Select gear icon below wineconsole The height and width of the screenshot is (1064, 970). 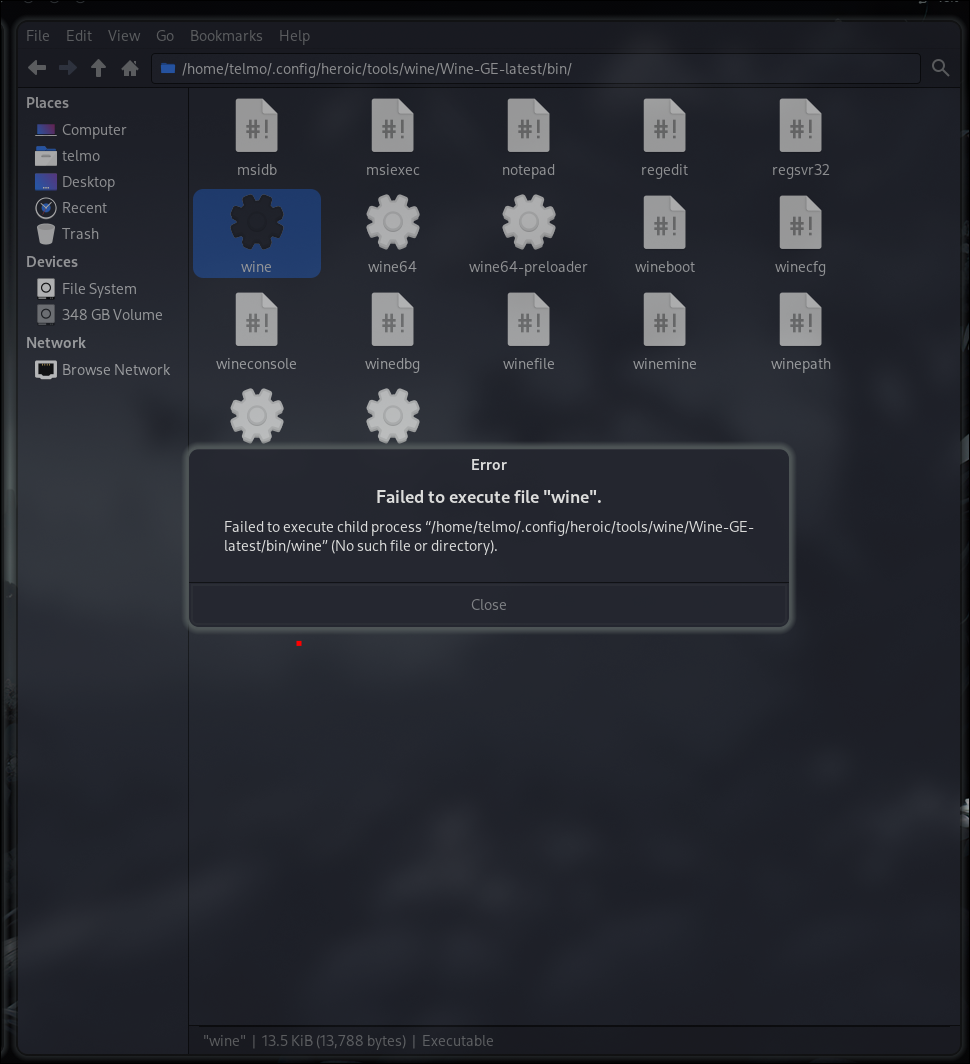[257, 415]
